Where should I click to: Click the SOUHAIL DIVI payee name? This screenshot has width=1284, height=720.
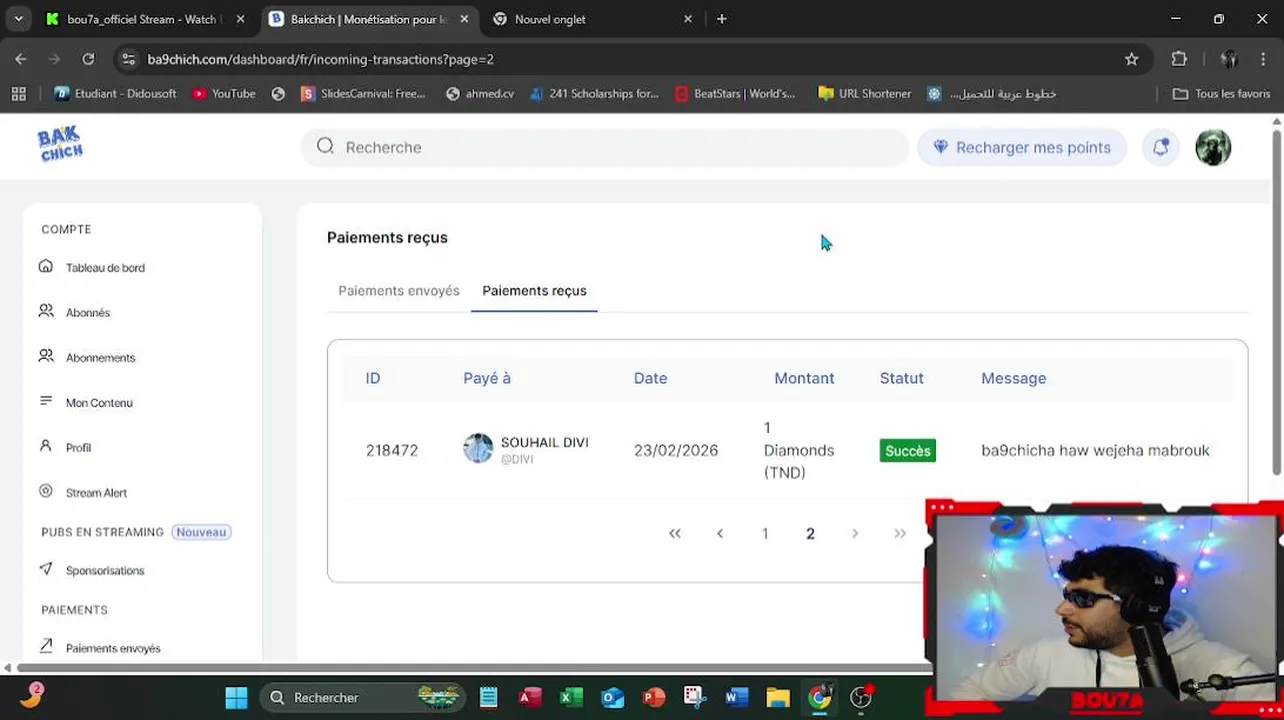click(544, 442)
